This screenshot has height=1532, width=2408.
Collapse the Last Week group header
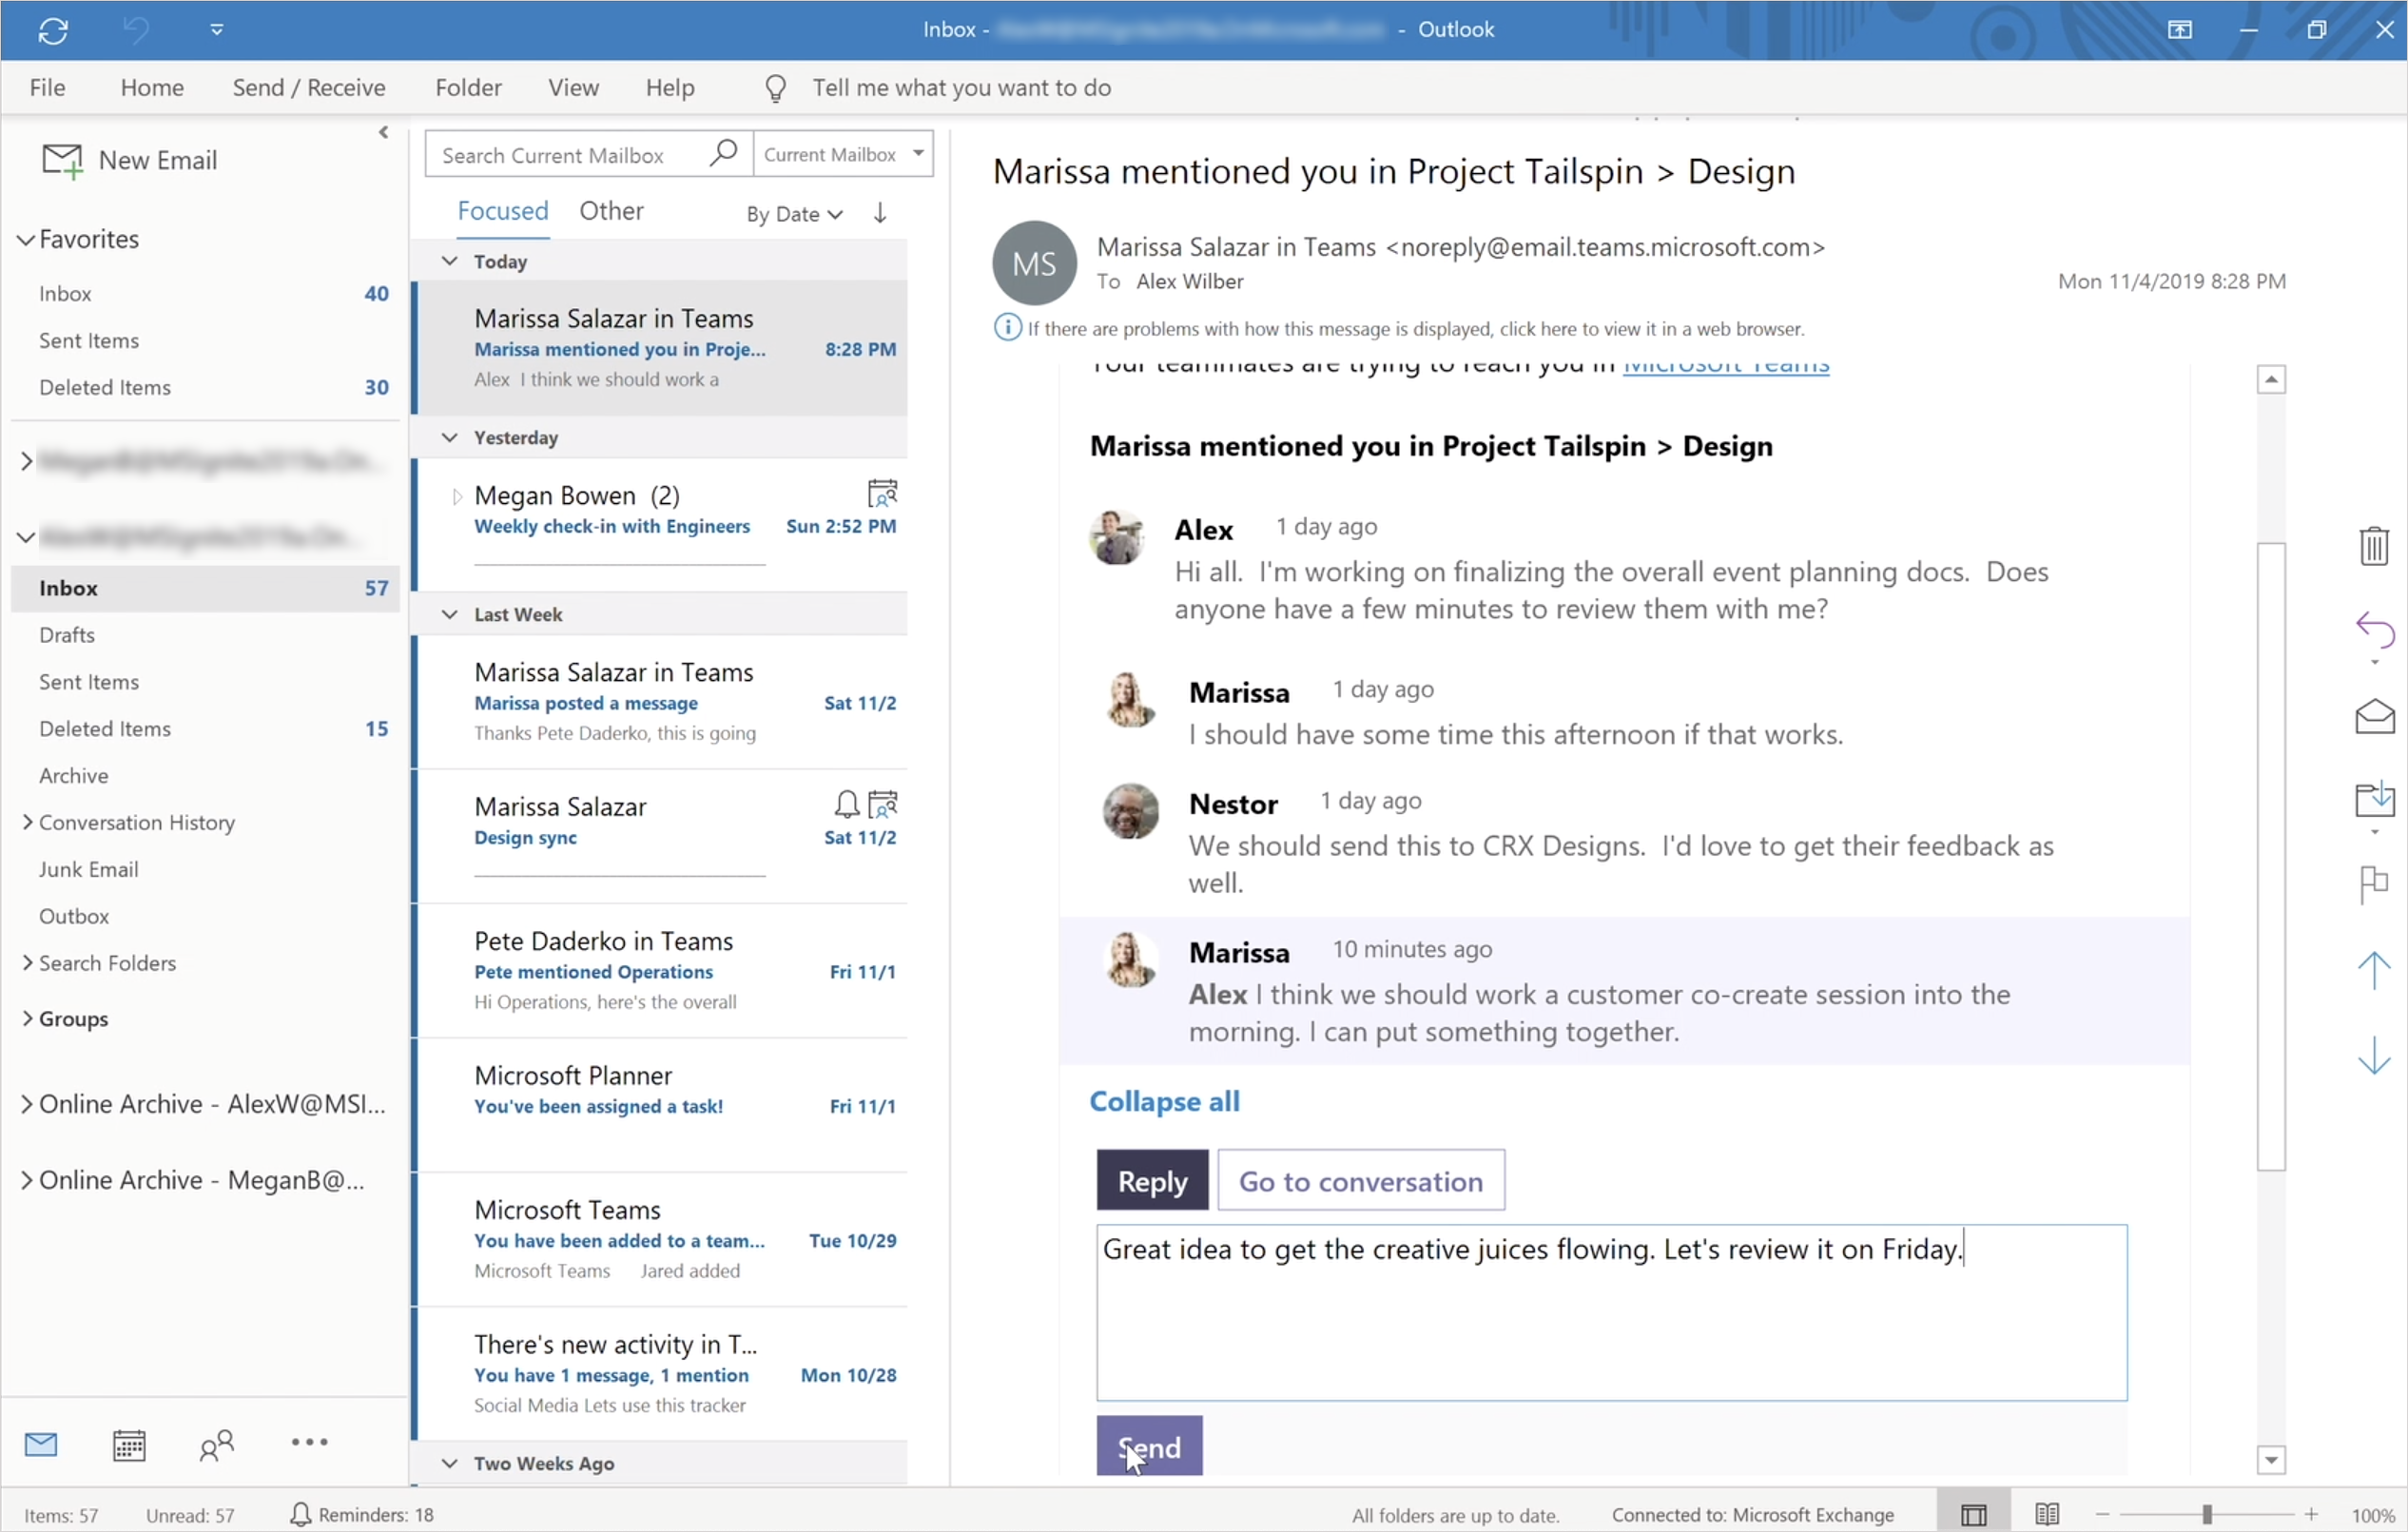click(x=450, y=614)
